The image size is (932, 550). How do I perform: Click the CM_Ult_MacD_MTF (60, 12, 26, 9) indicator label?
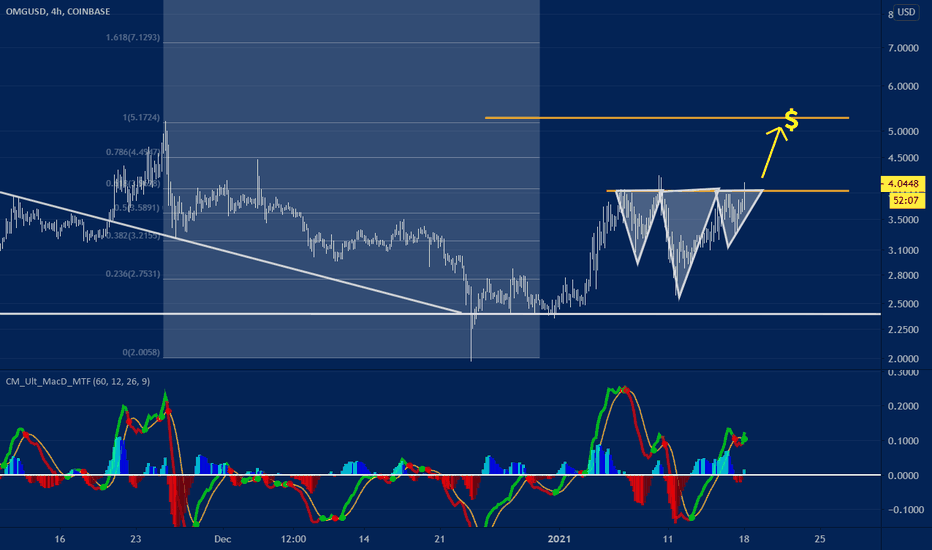pos(78,381)
